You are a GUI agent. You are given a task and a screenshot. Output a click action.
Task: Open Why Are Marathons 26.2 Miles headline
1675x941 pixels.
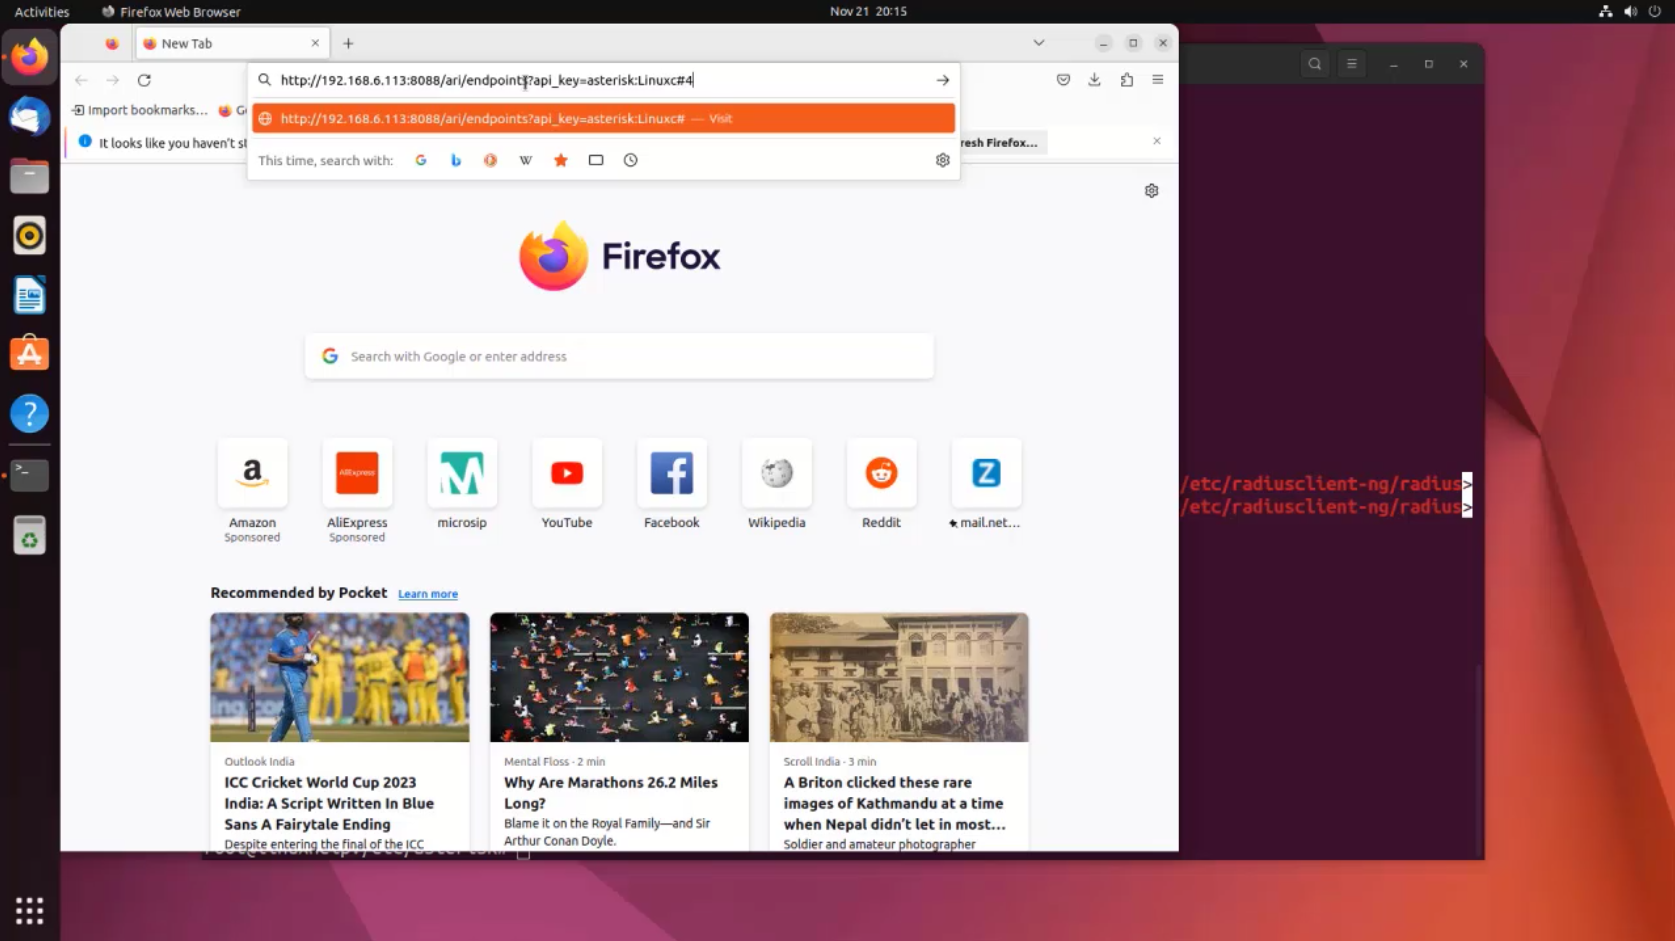point(611,792)
